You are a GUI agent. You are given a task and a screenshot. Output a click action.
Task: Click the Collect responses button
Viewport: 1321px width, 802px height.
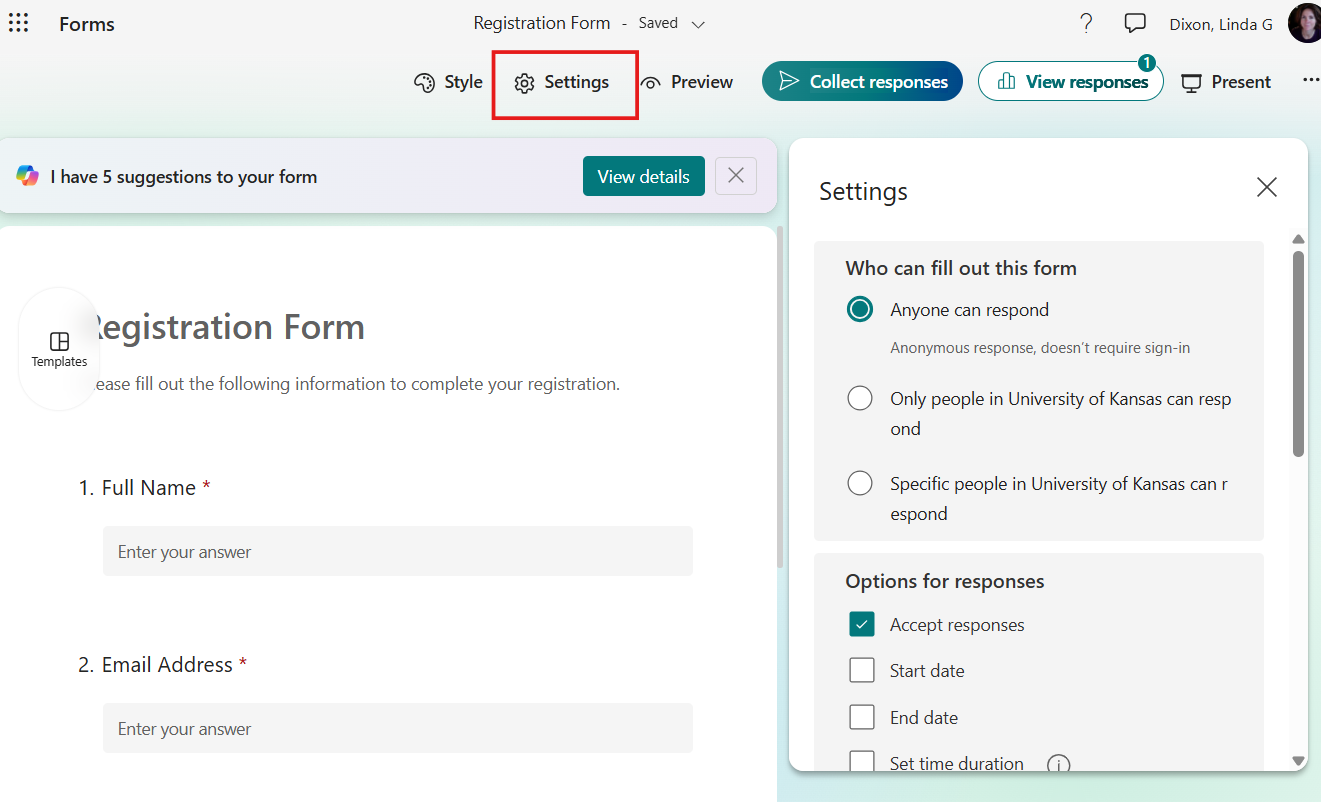[862, 82]
